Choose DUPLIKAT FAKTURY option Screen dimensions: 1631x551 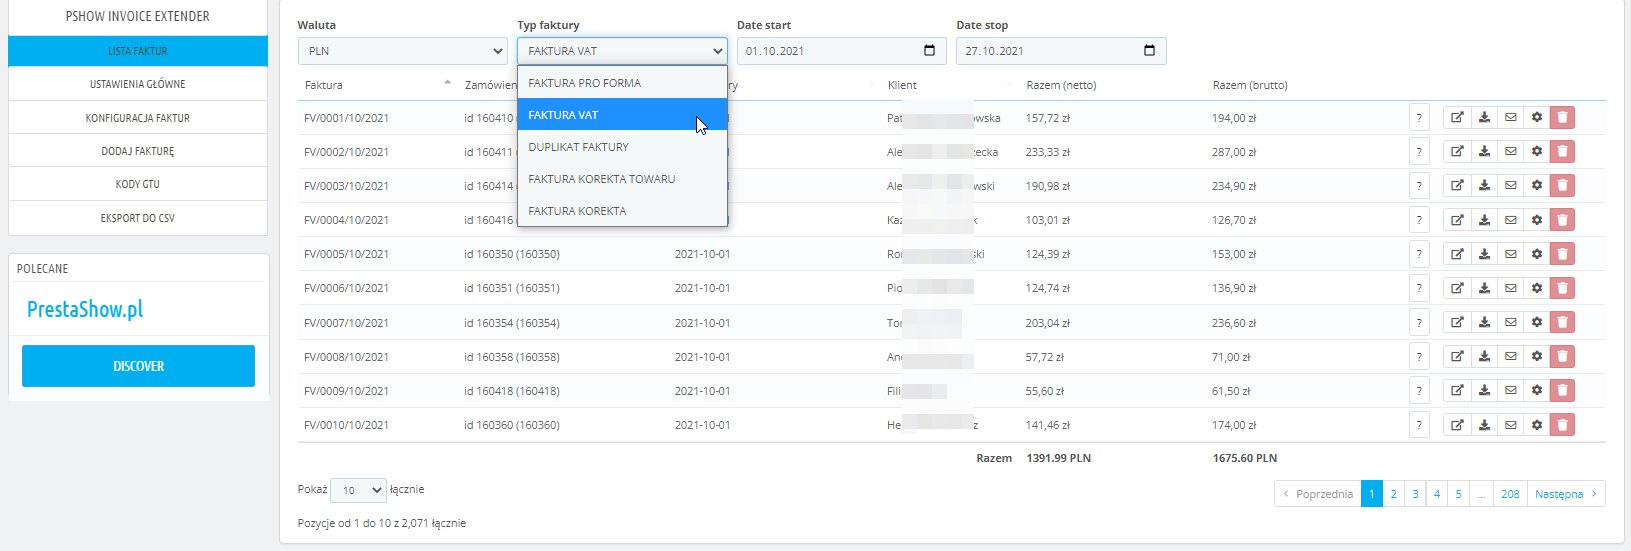(622, 147)
